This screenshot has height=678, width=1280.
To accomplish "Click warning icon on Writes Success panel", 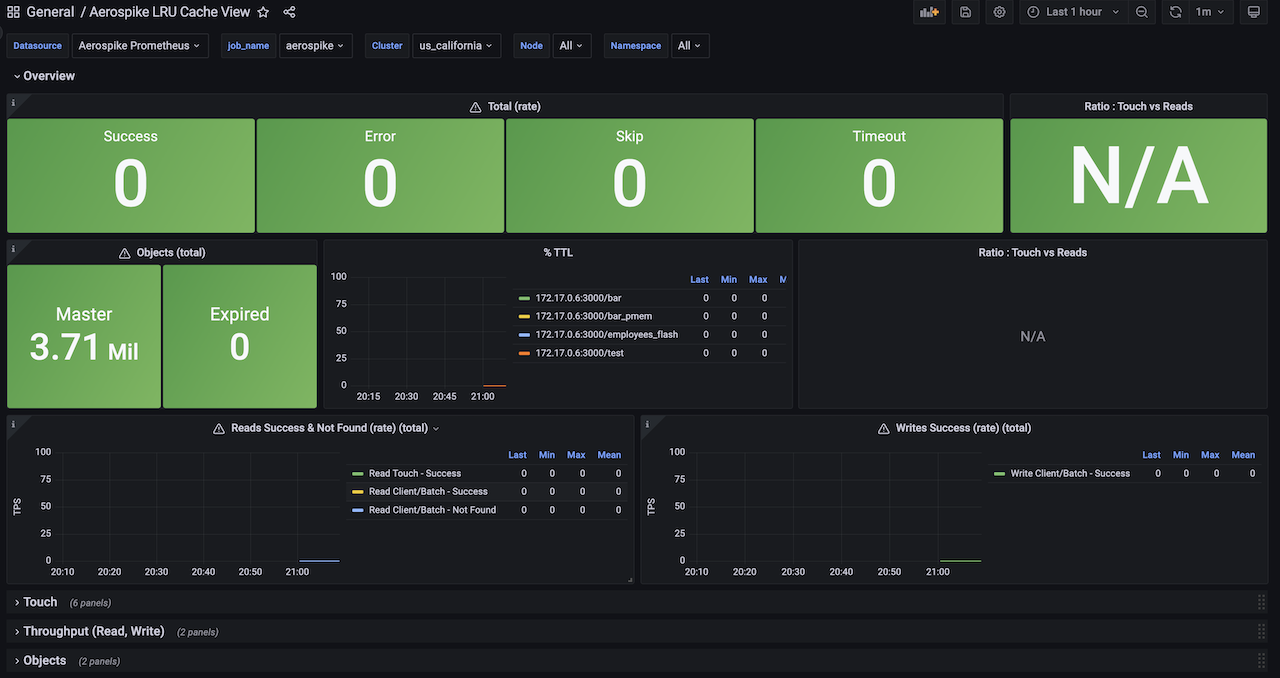I will tap(883, 428).
